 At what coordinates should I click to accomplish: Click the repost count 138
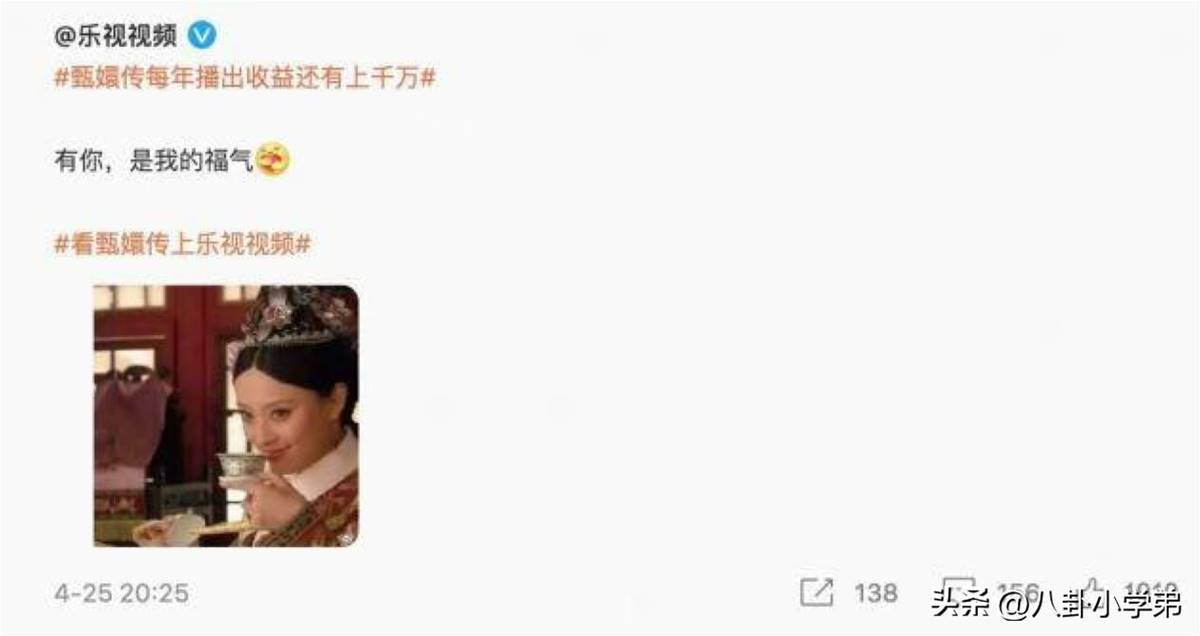[876, 593]
